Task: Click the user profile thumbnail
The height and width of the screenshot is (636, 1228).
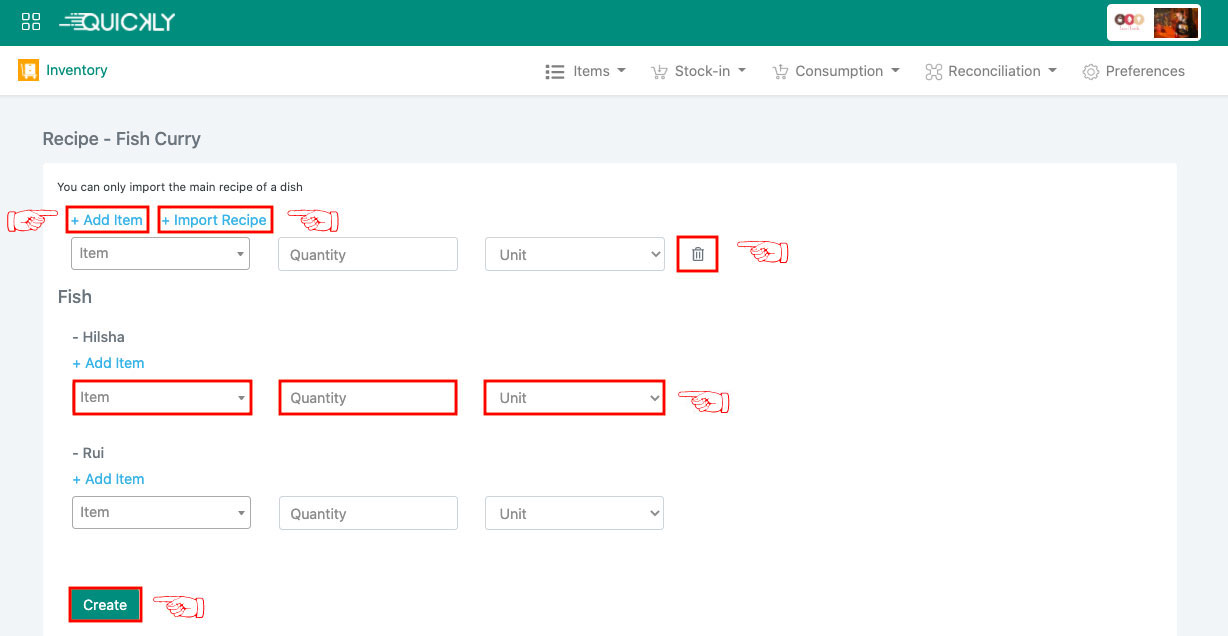Action: [x=1175, y=23]
